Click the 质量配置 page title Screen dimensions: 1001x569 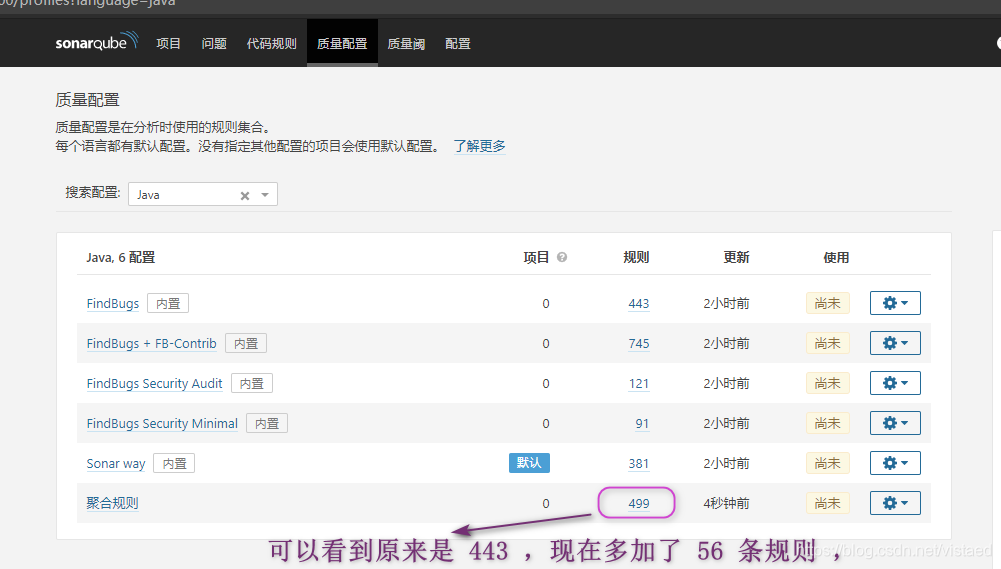pyautogui.click(x=87, y=100)
